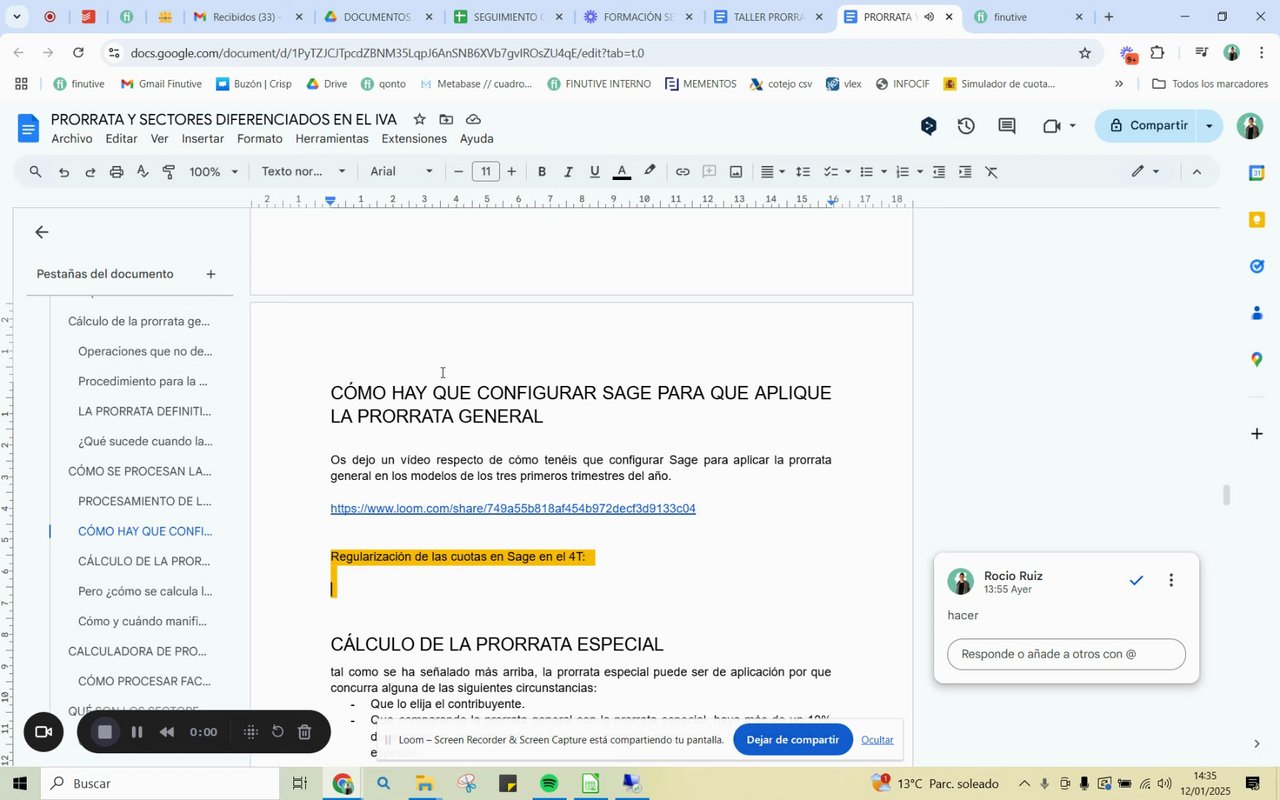Image resolution: width=1280 pixels, height=800 pixels.
Task: Add a new document tab with plus
Action: (x=211, y=274)
